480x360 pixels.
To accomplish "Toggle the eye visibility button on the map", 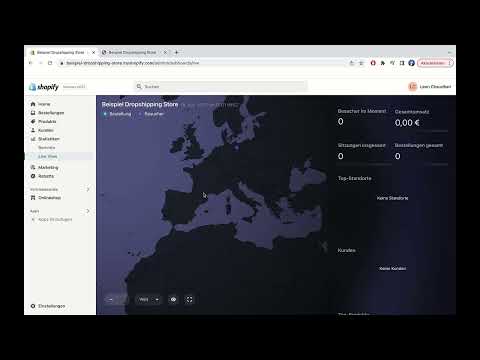I will pyautogui.click(x=173, y=299).
